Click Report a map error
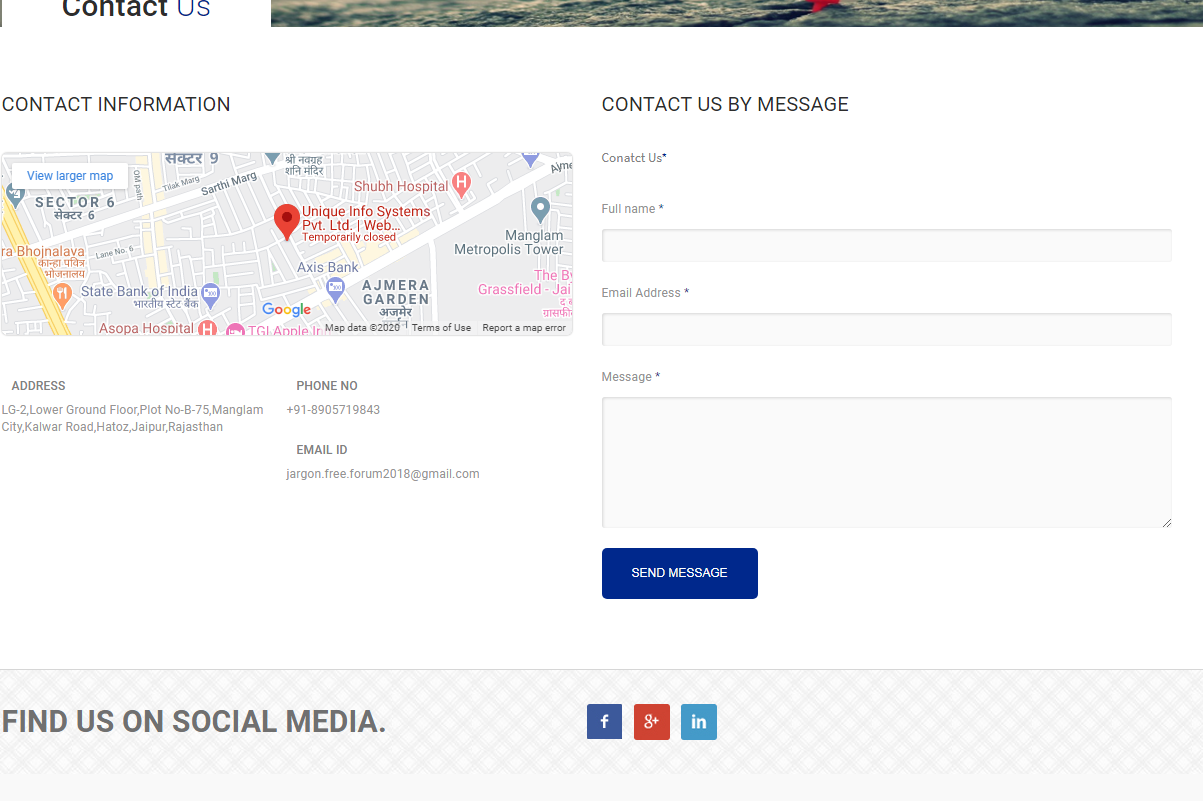Image resolution: width=1203 pixels, height=801 pixels. [524, 328]
